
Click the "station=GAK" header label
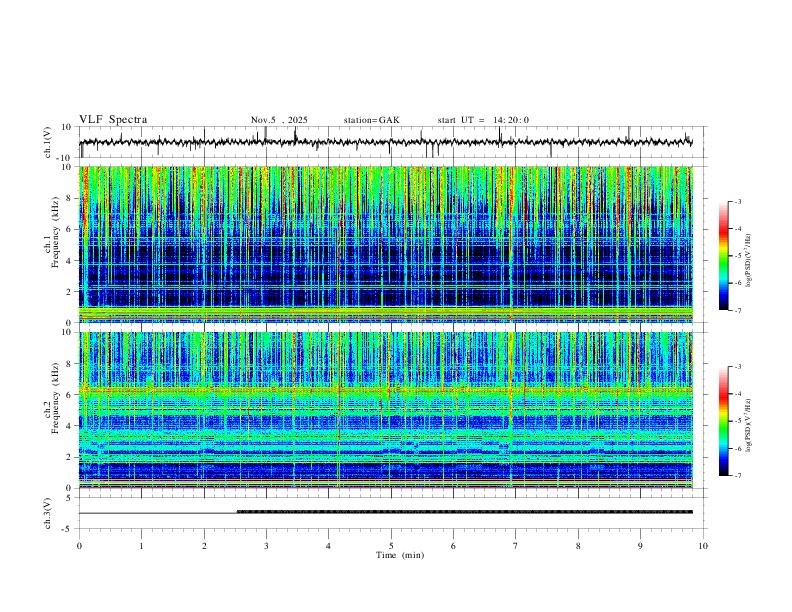[x=372, y=120]
